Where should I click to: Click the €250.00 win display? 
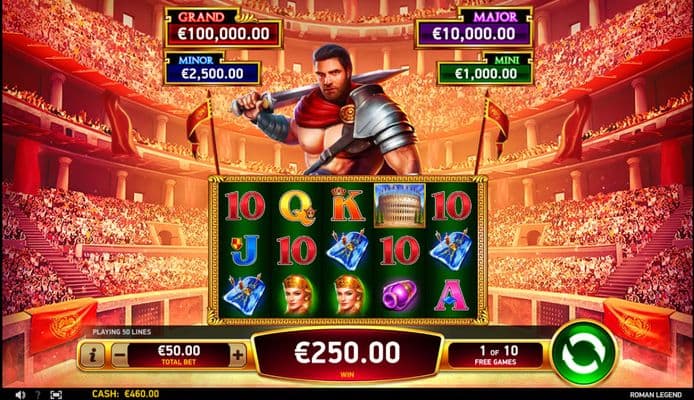(x=347, y=355)
